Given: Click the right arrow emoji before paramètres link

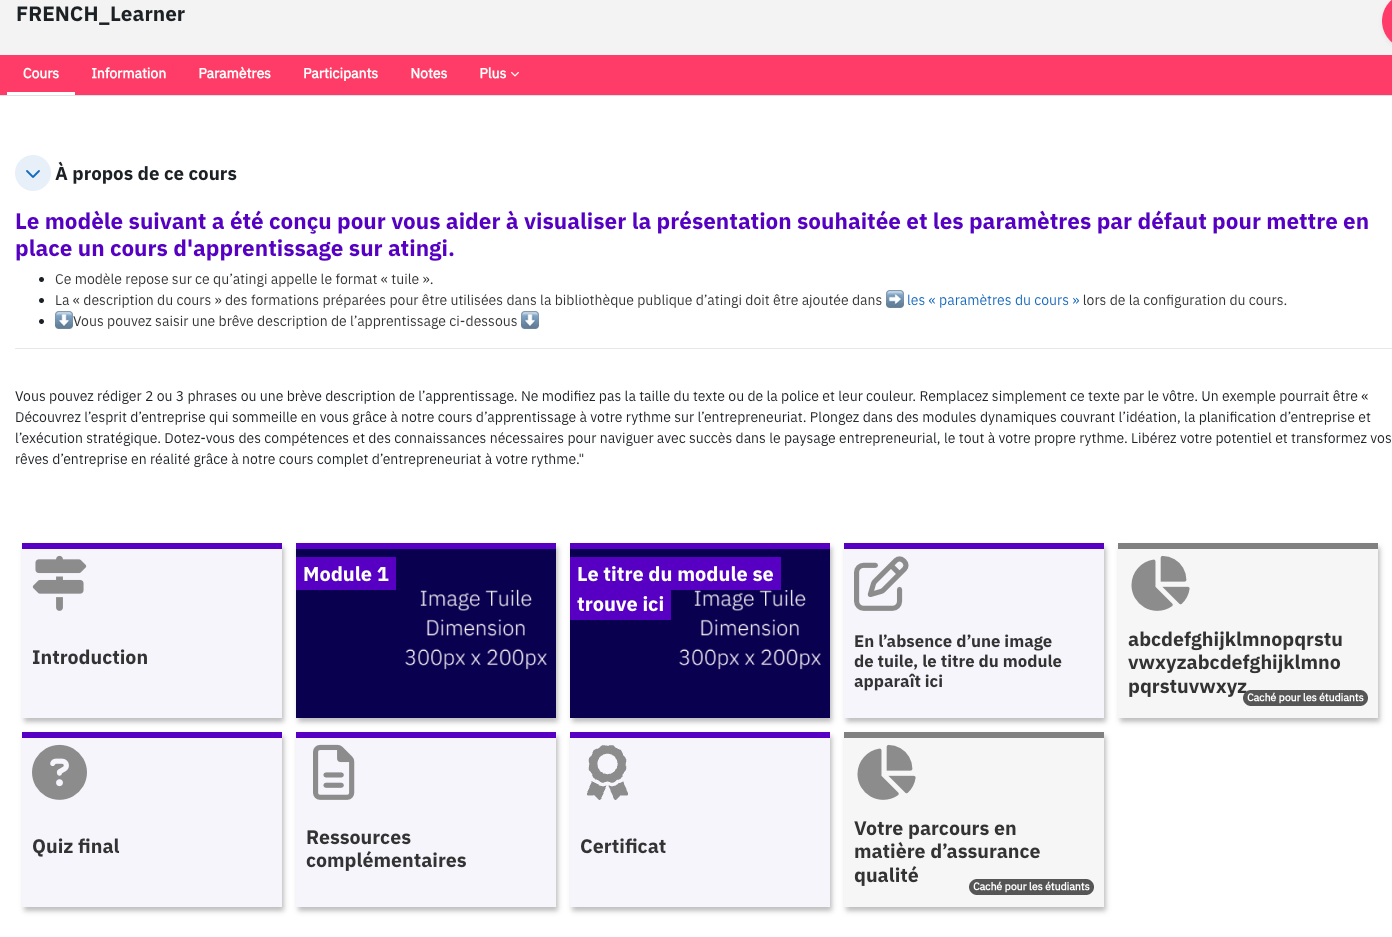Looking at the screenshot, I should click(895, 299).
